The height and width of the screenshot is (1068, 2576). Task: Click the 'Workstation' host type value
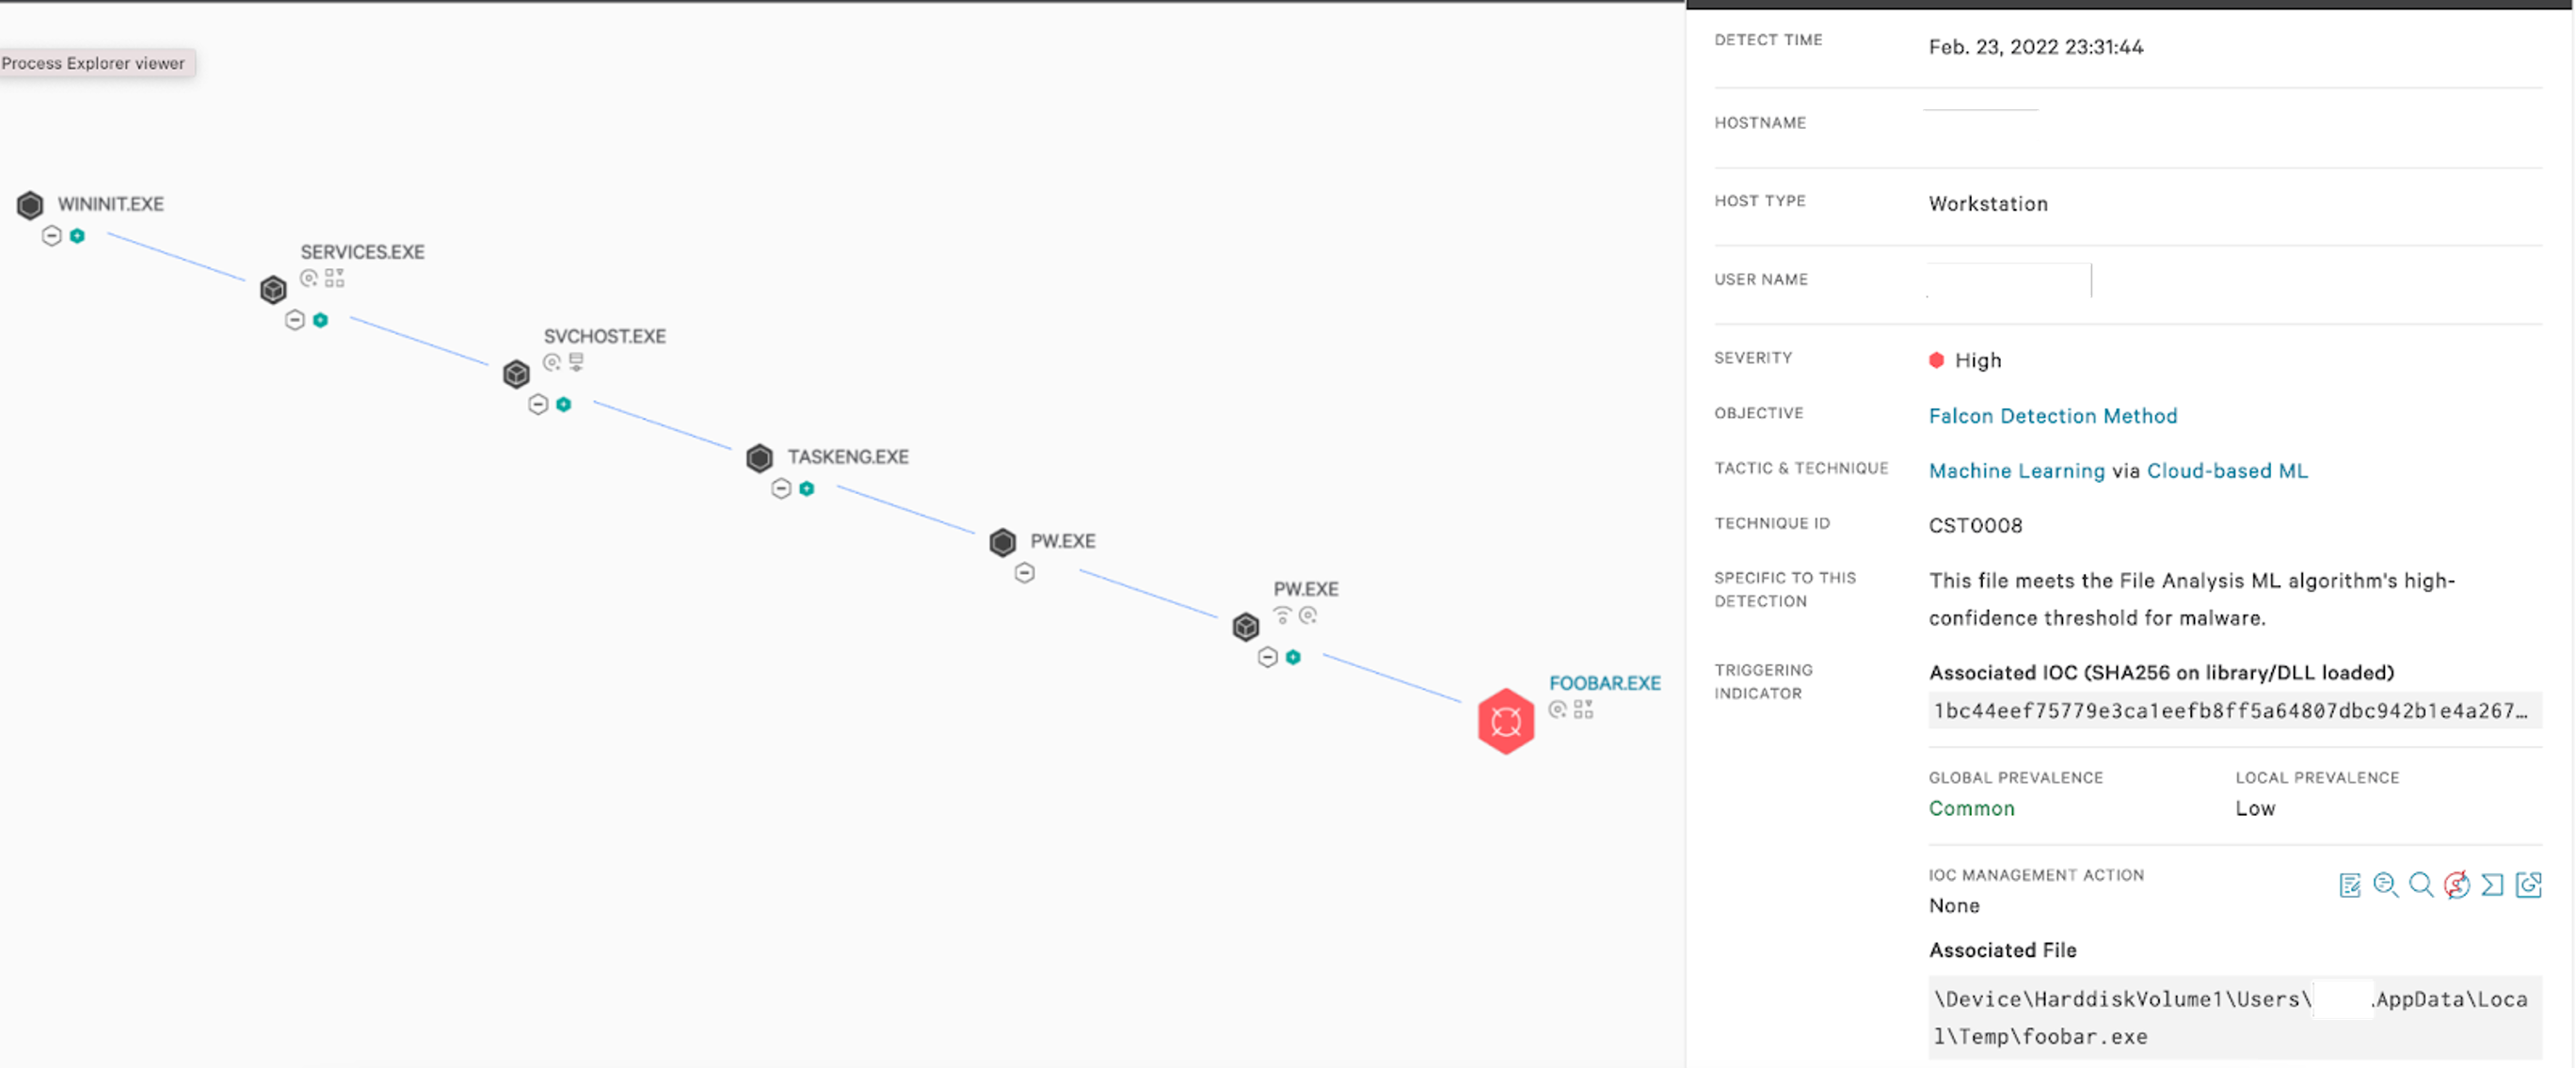1987,204
